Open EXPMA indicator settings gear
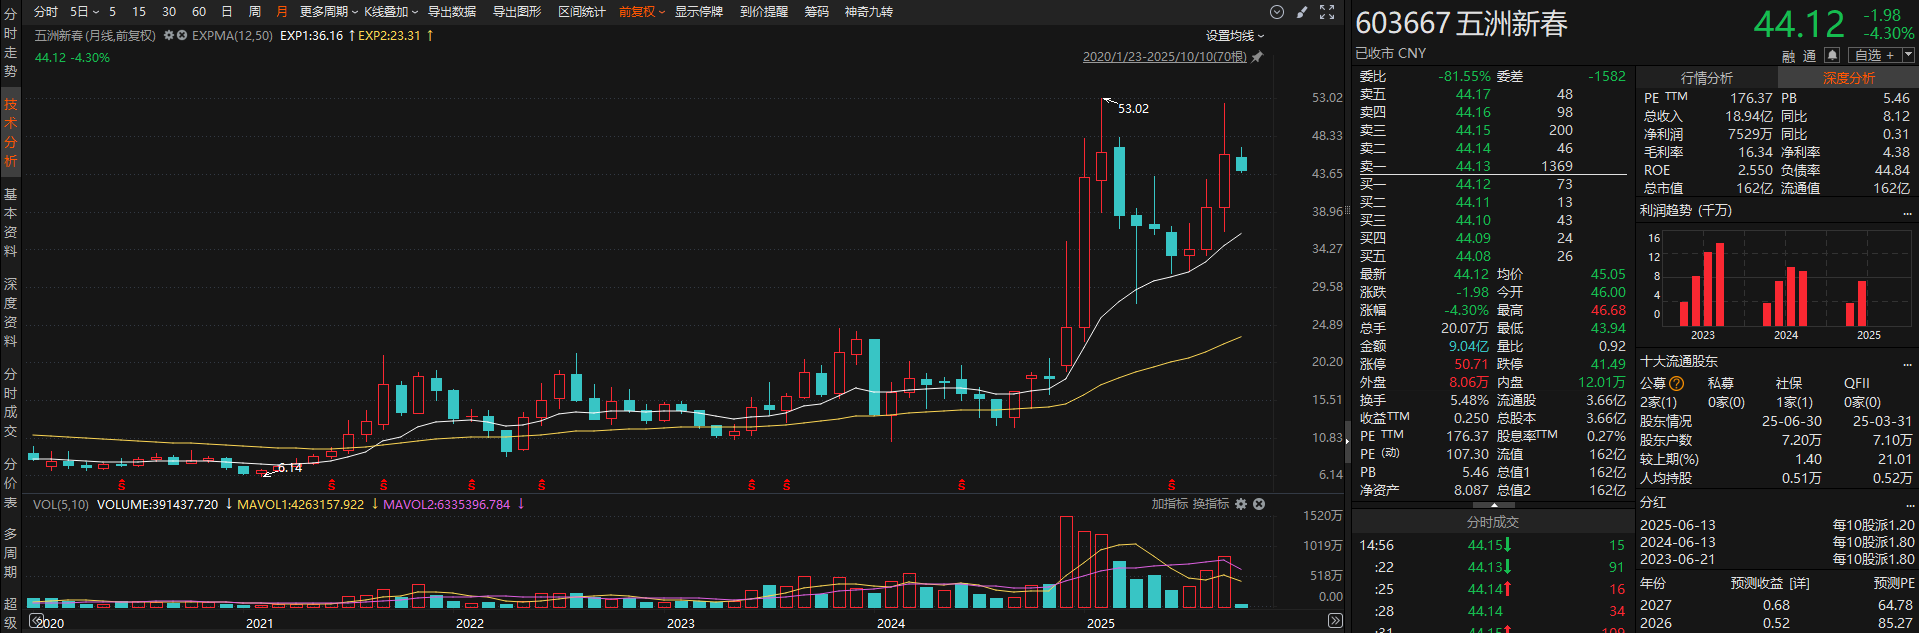Viewport: 1919px width, 633px height. [x=169, y=35]
